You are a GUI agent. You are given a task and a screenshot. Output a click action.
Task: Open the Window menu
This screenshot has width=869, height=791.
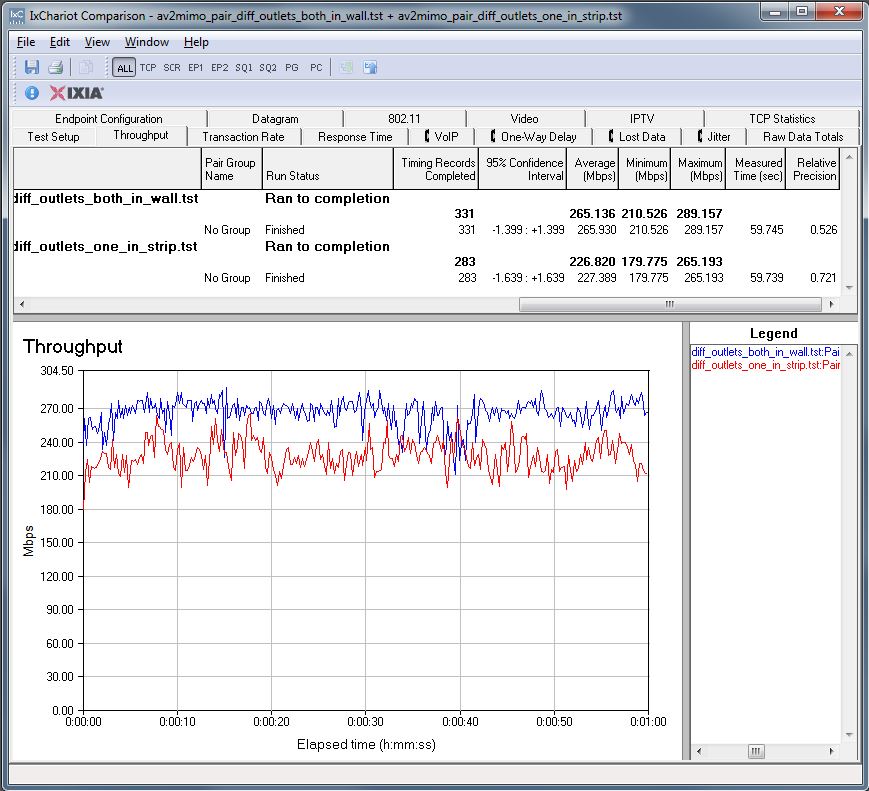[147, 42]
